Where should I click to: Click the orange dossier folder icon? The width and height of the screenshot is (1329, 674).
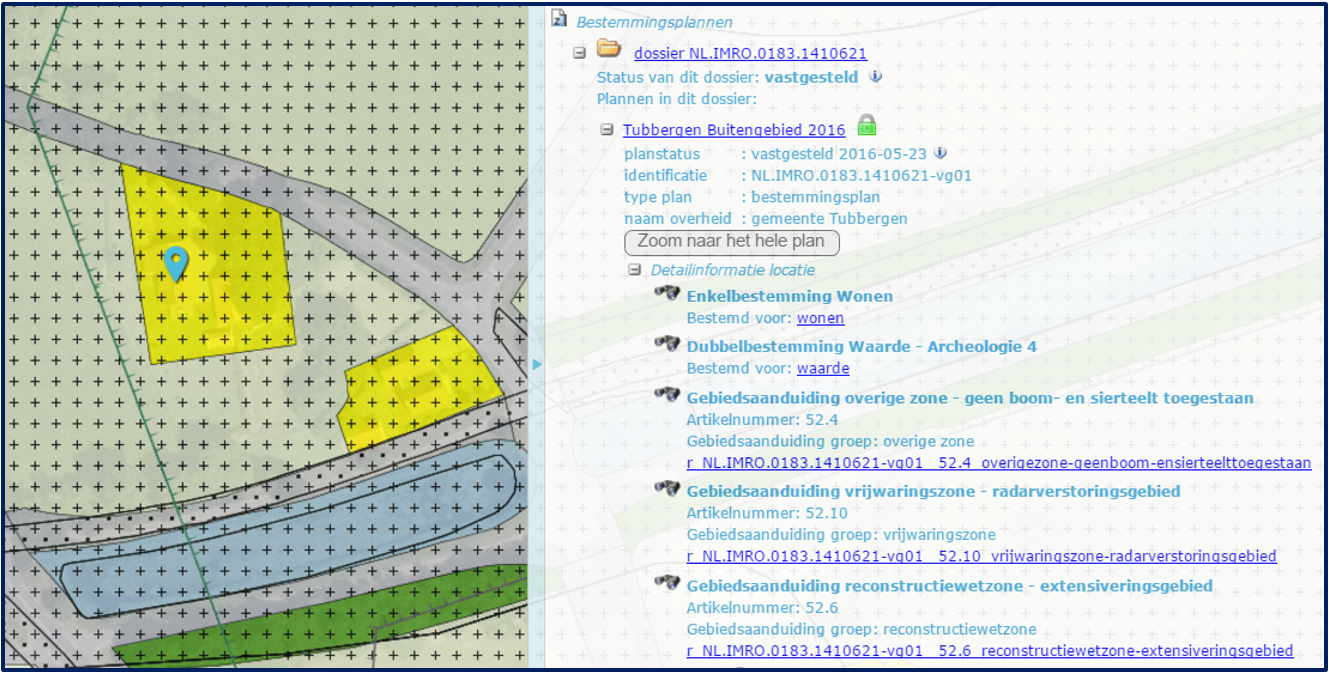608,48
